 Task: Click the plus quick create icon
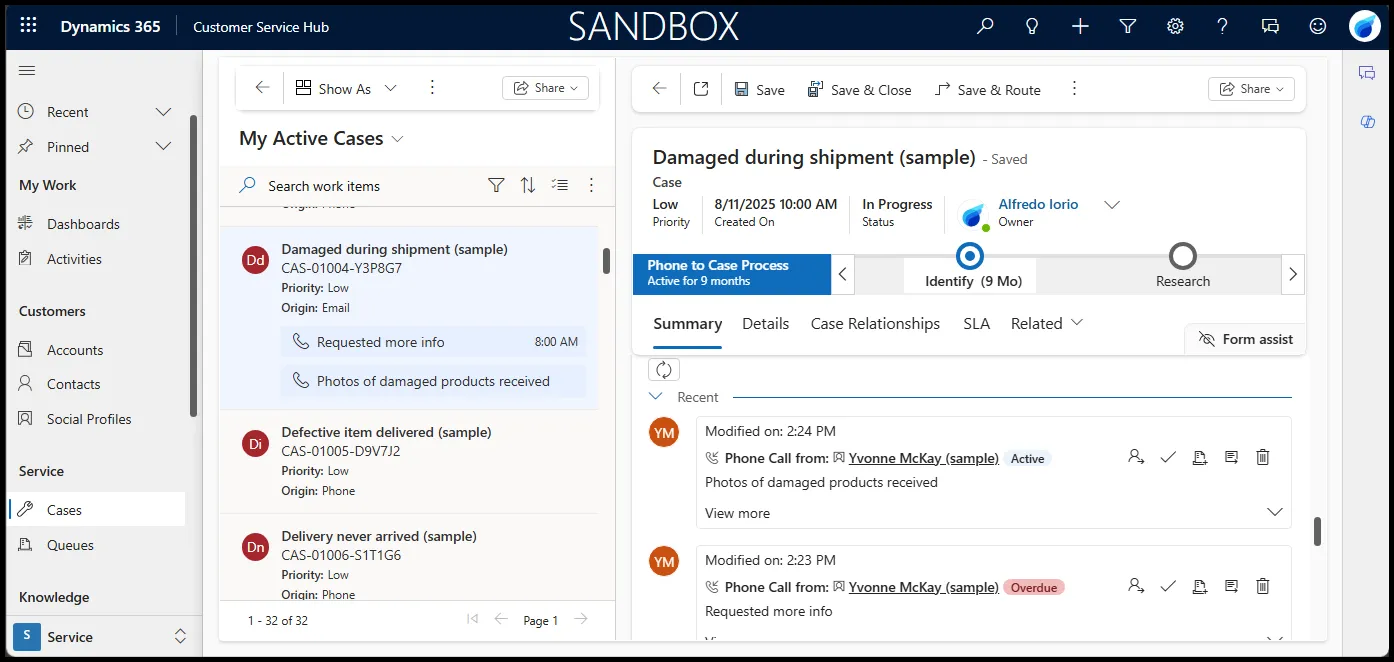pos(1080,26)
